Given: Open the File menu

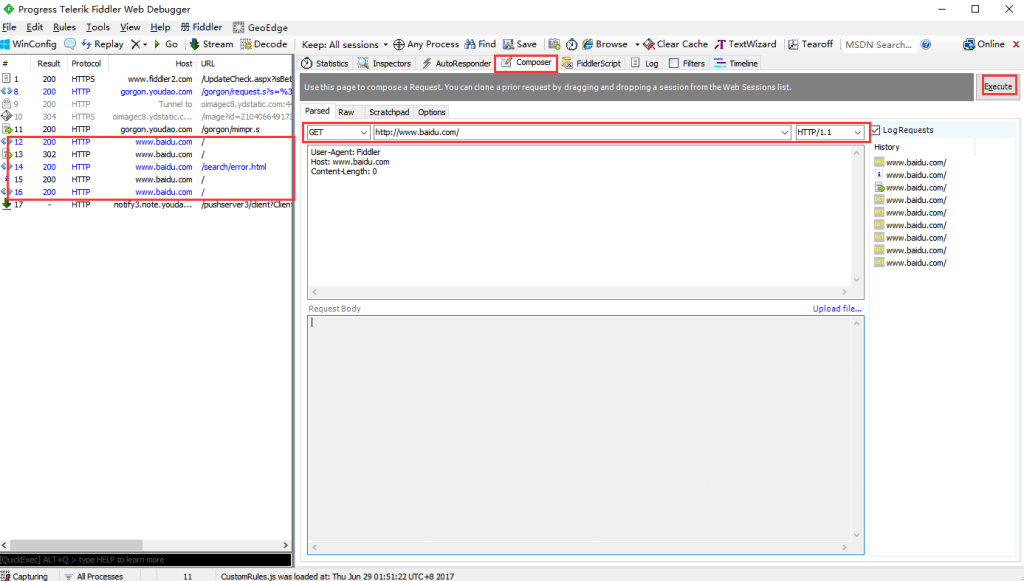Looking at the screenshot, I should point(9,27).
